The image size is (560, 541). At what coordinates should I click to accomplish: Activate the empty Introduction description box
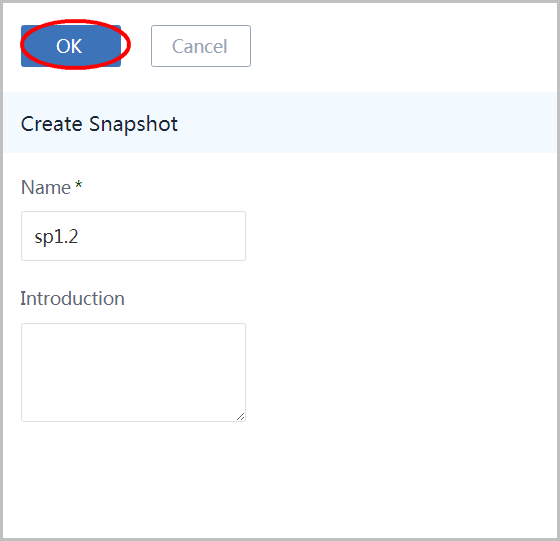(133, 372)
